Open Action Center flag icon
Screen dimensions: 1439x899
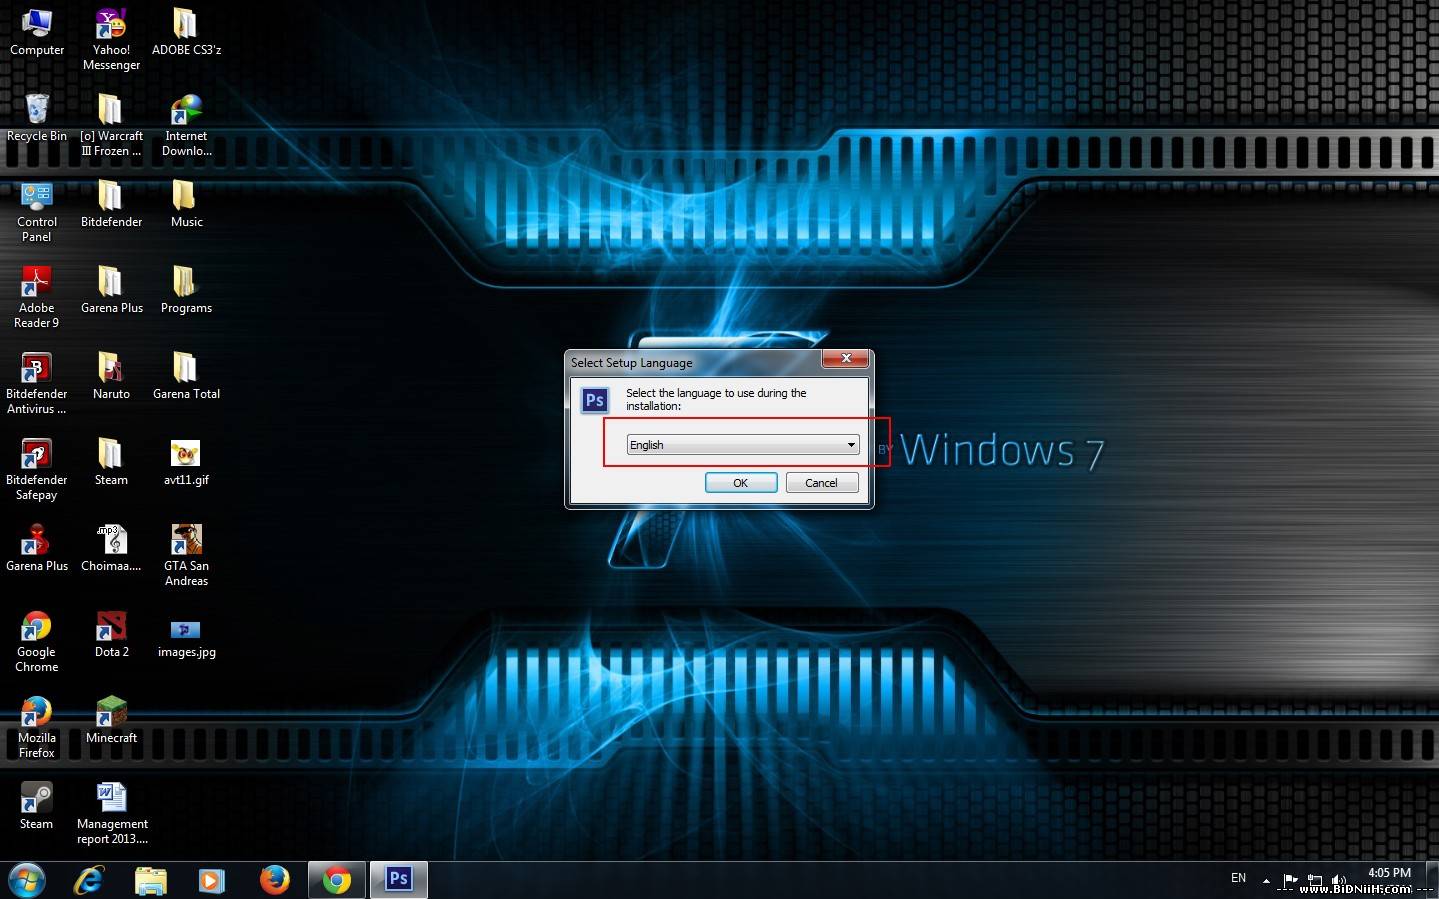click(x=1290, y=880)
